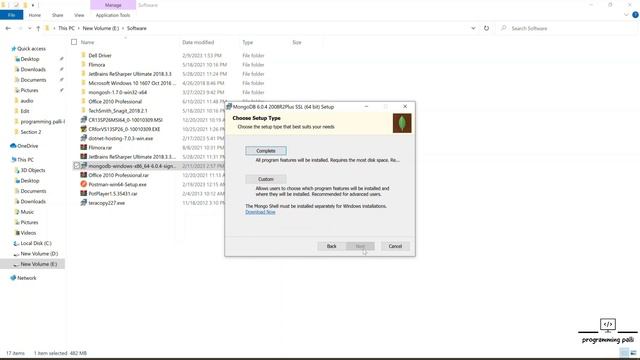Select Filmora.rar archive icon

point(84,147)
